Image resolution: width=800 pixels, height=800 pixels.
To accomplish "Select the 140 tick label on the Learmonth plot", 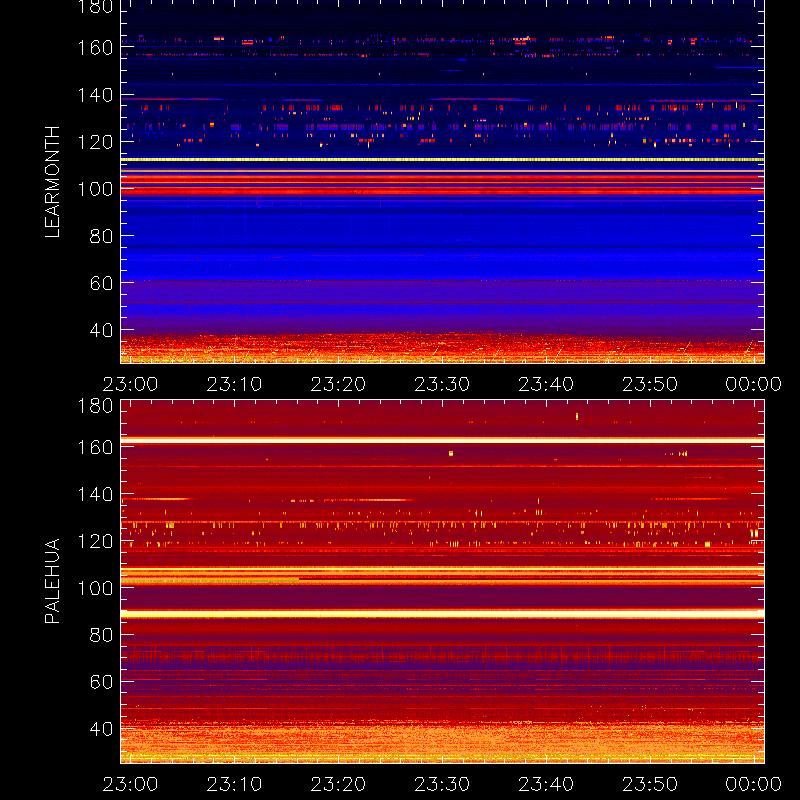I will [x=95, y=95].
